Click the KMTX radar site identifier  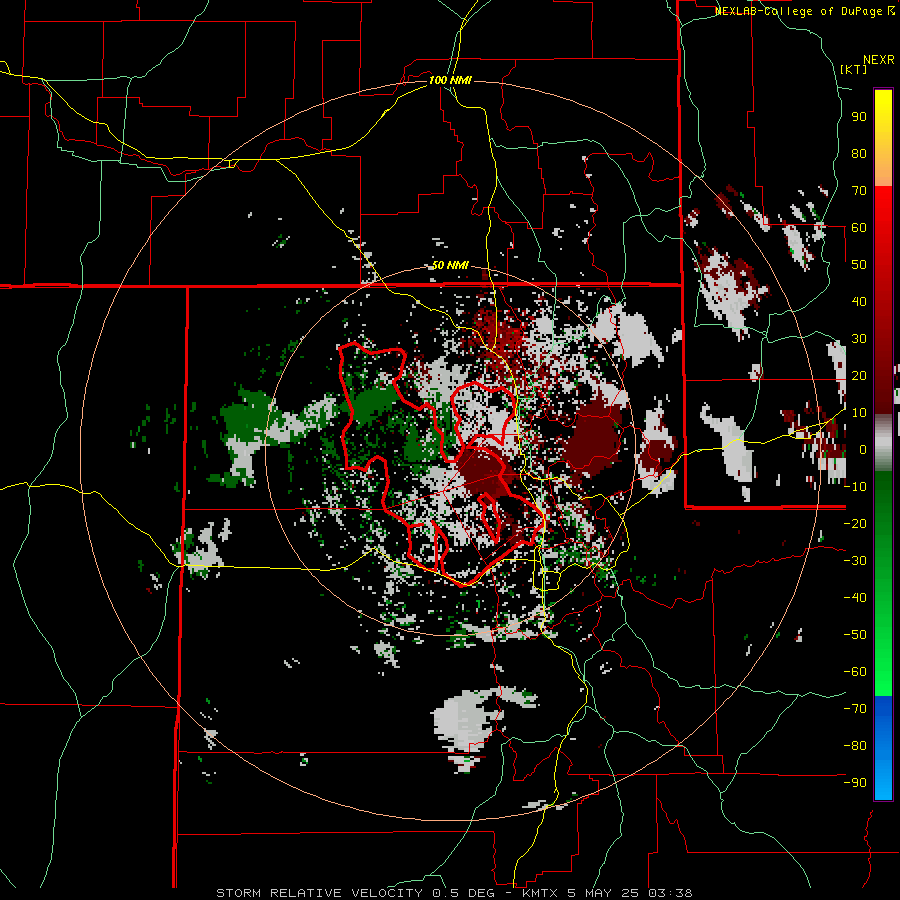[x=541, y=893]
